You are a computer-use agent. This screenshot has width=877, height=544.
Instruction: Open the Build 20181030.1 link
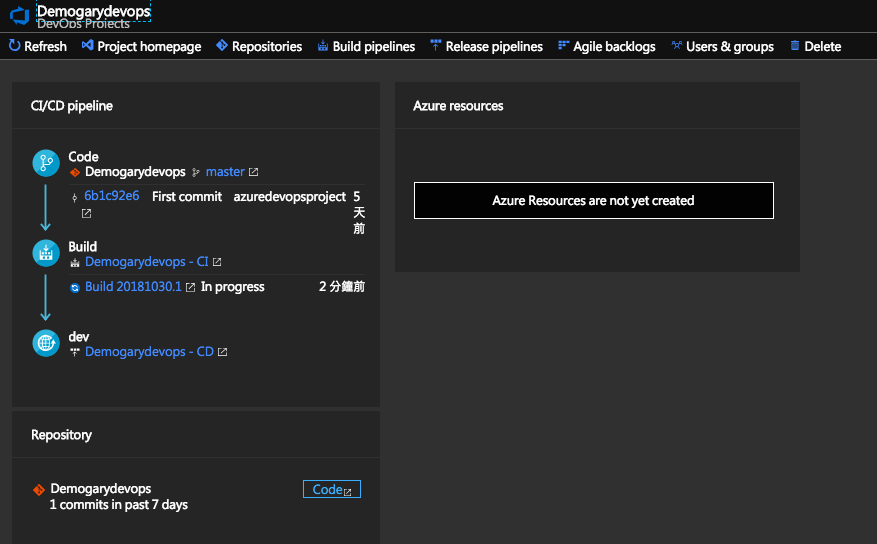(x=133, y=287)
